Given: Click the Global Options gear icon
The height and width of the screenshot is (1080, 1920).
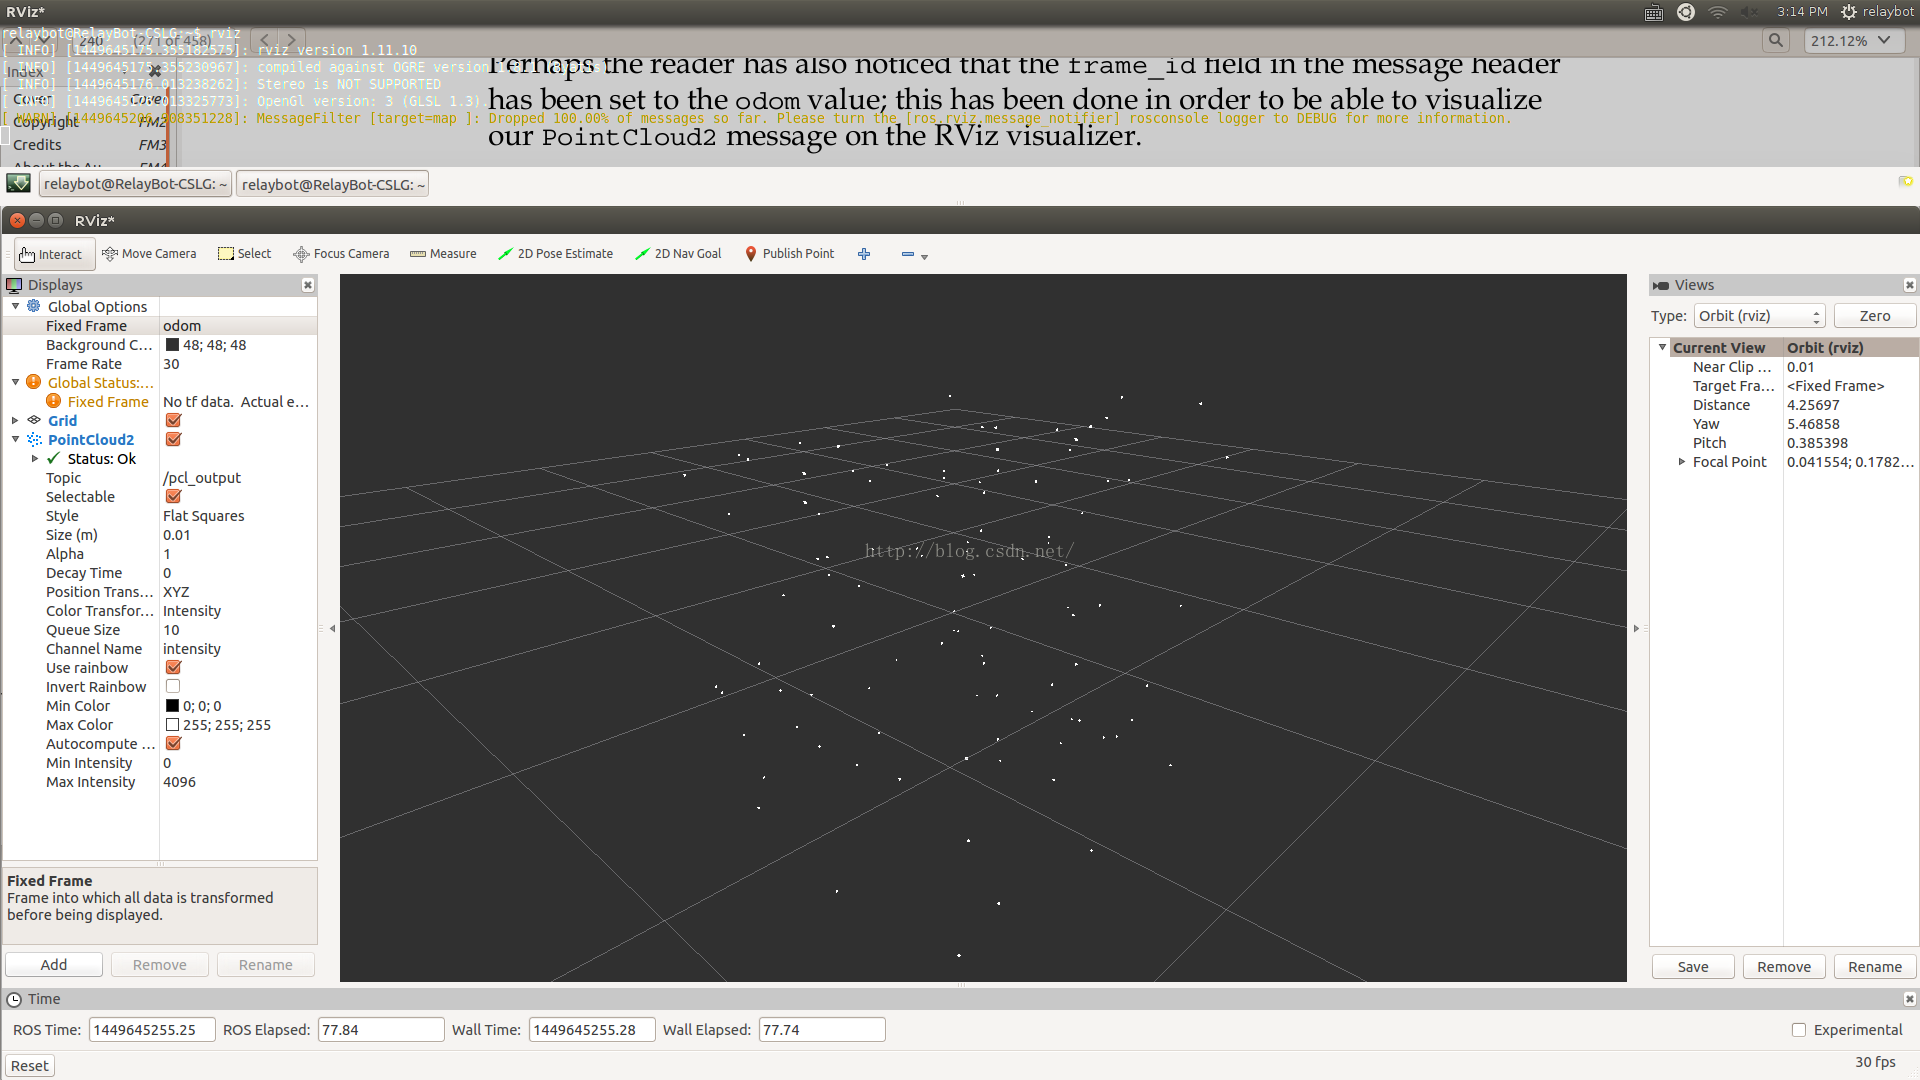Looking at the screenshot, I should pos(34,306).
